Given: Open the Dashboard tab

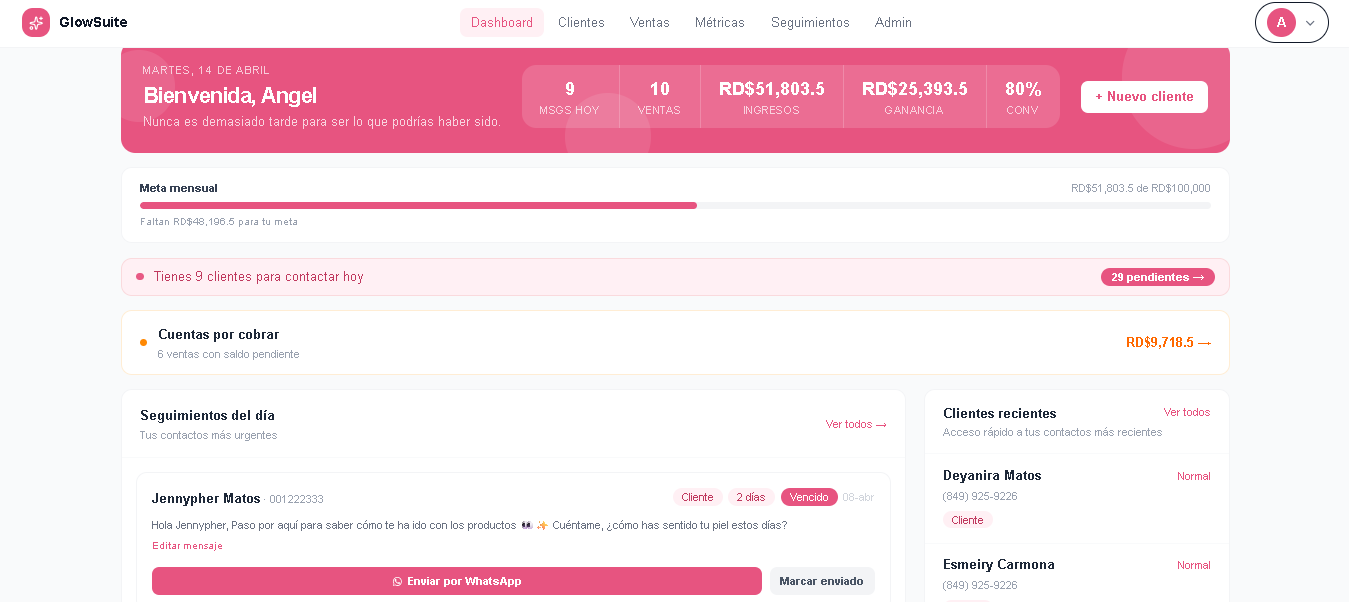Looking at the screenshot, I should pyautogui.click(x=501, y=22).
